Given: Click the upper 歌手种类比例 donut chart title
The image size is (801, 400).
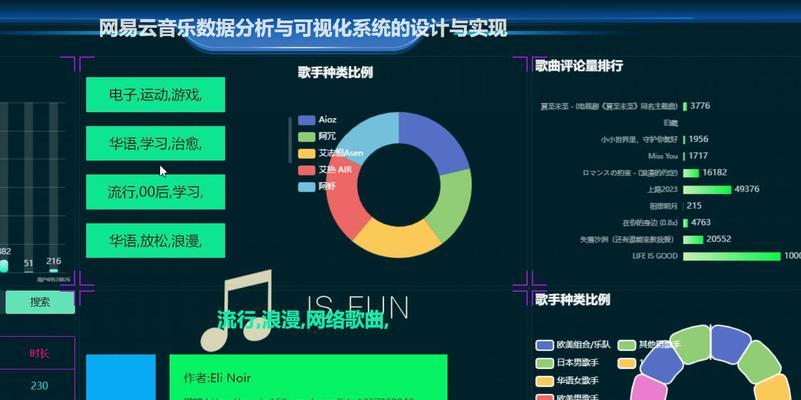Looking at the screenshot, I should [x=336, y=73].
